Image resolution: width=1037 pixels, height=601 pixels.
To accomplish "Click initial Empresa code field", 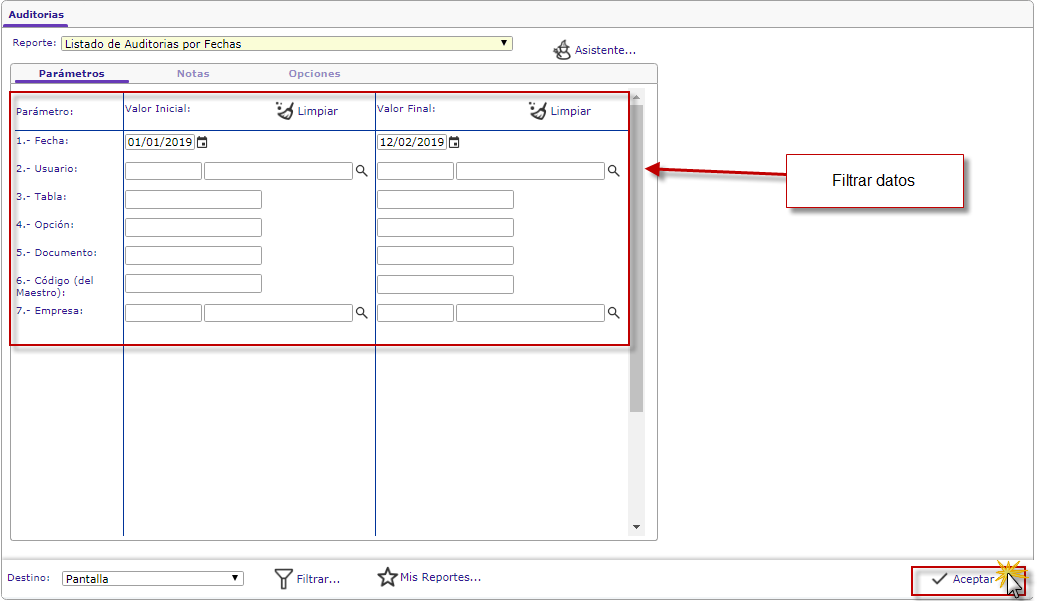I will 163,313.
